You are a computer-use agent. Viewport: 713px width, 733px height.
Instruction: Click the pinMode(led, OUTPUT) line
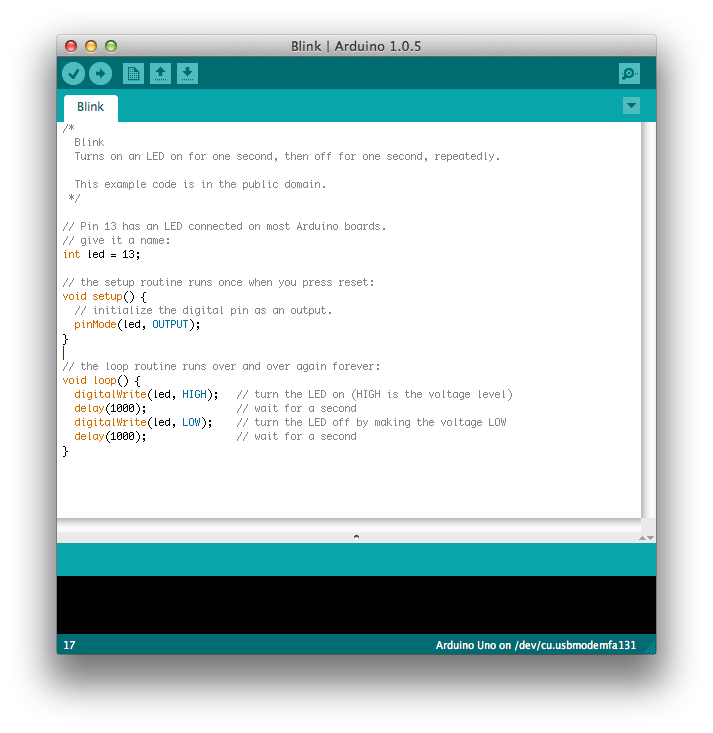pos(137,324)
